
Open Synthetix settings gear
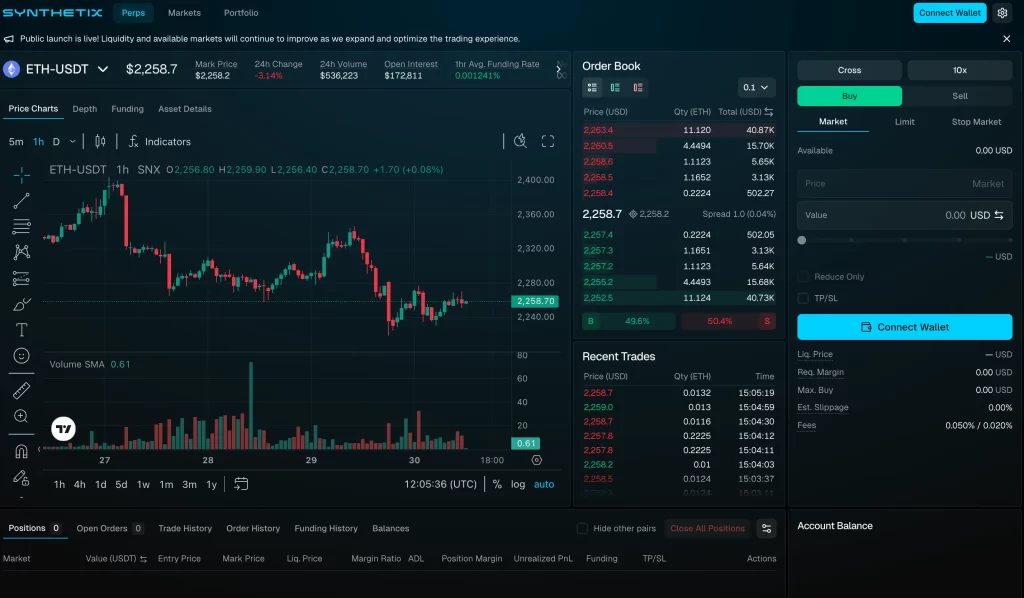pyautogui.click(x=1002, y=13)
